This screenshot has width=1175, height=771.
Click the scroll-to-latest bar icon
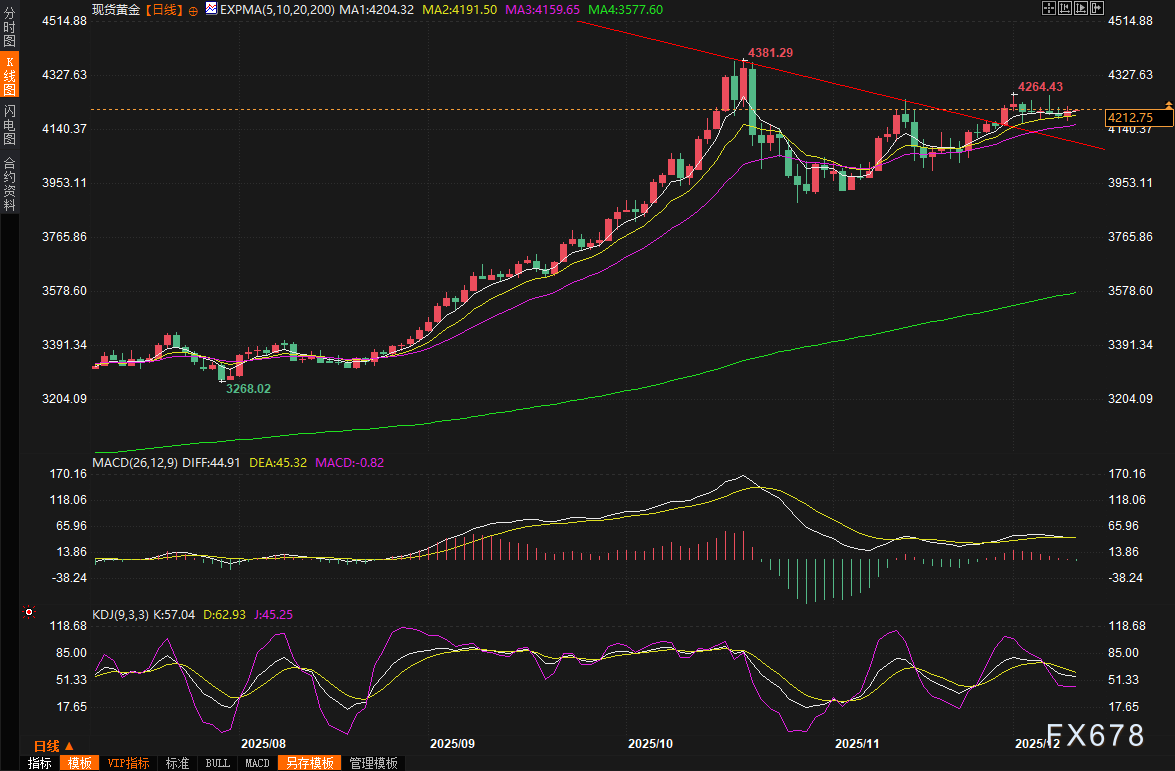coord(1097,9)
